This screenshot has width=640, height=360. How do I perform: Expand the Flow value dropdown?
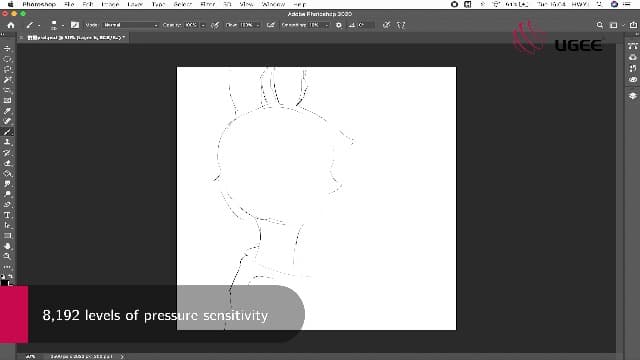(258, 25)
